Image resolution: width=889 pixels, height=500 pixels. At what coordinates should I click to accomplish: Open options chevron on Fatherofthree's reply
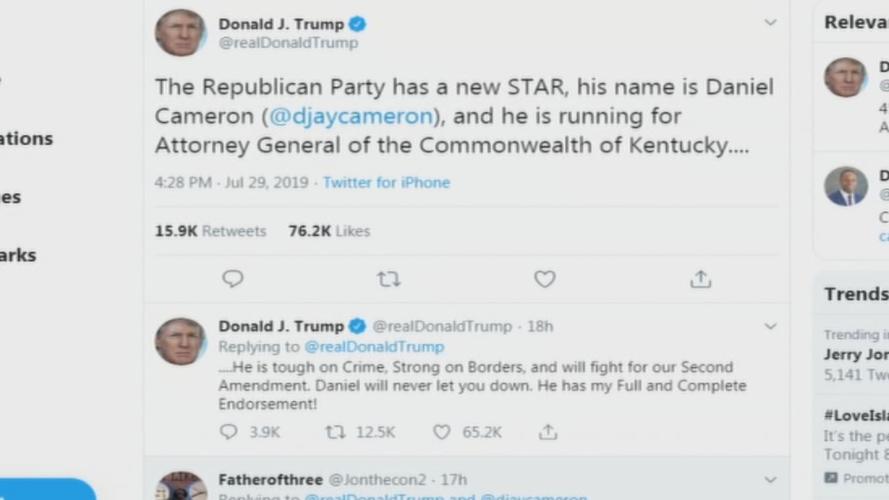[x=770, y=480]
